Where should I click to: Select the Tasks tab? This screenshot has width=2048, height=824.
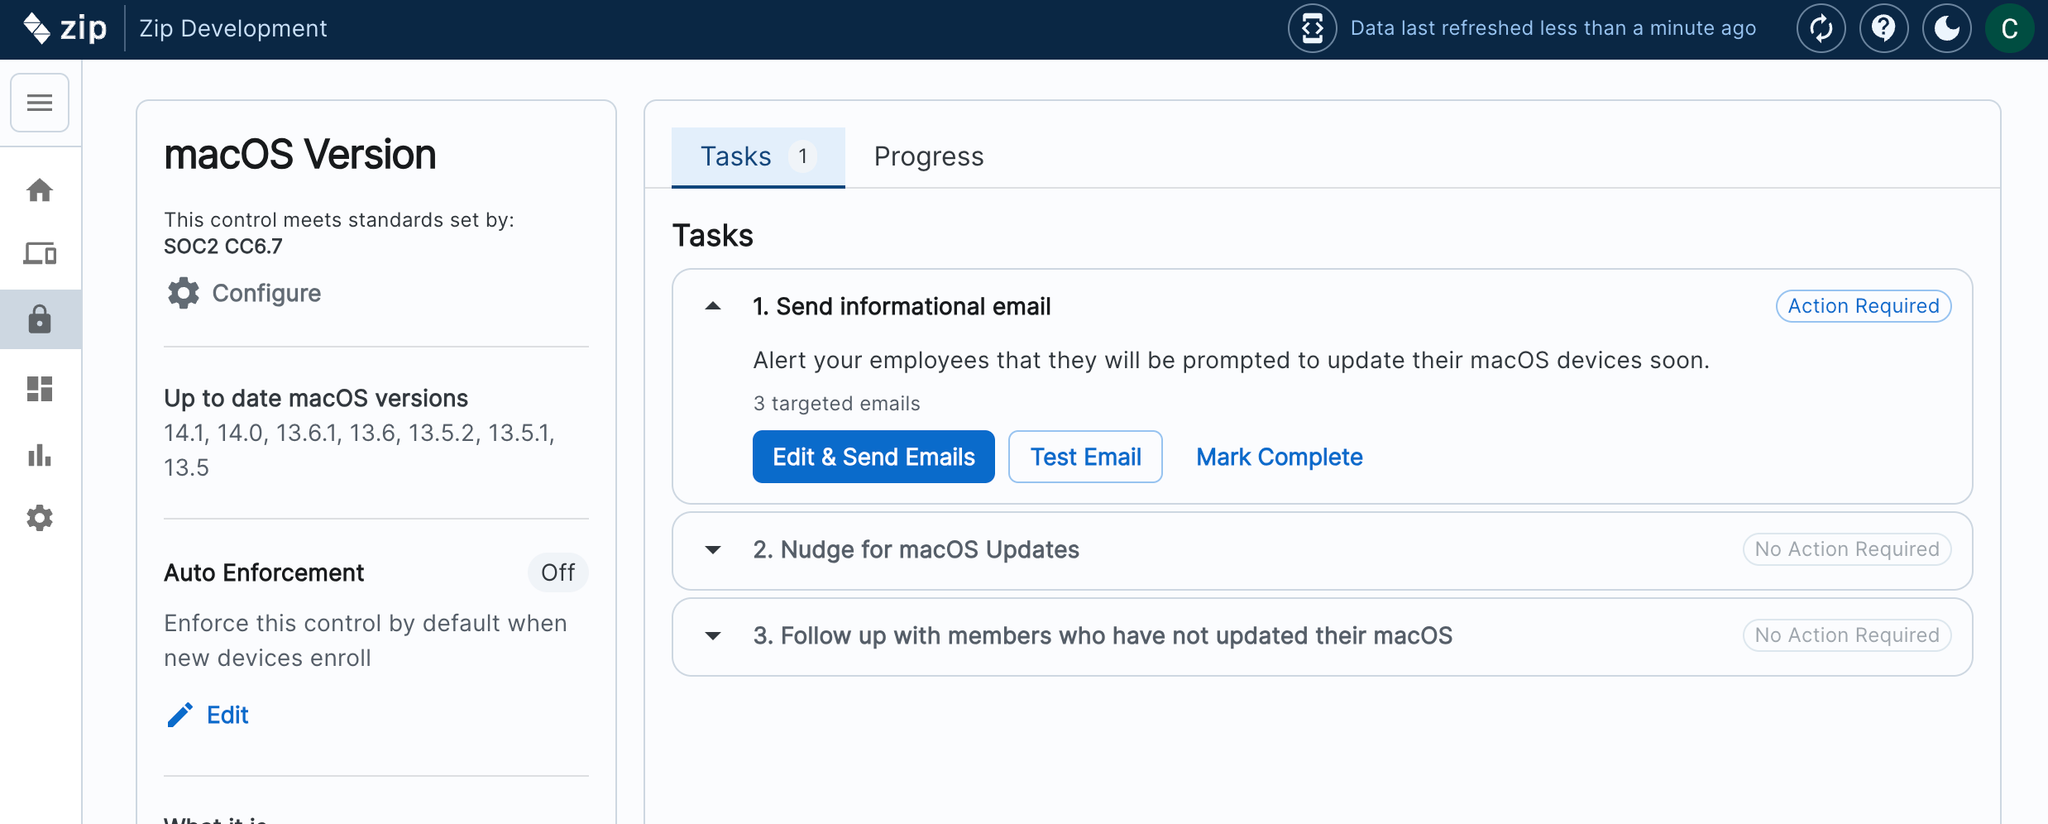pyautogui.click(x=757, y=157)
